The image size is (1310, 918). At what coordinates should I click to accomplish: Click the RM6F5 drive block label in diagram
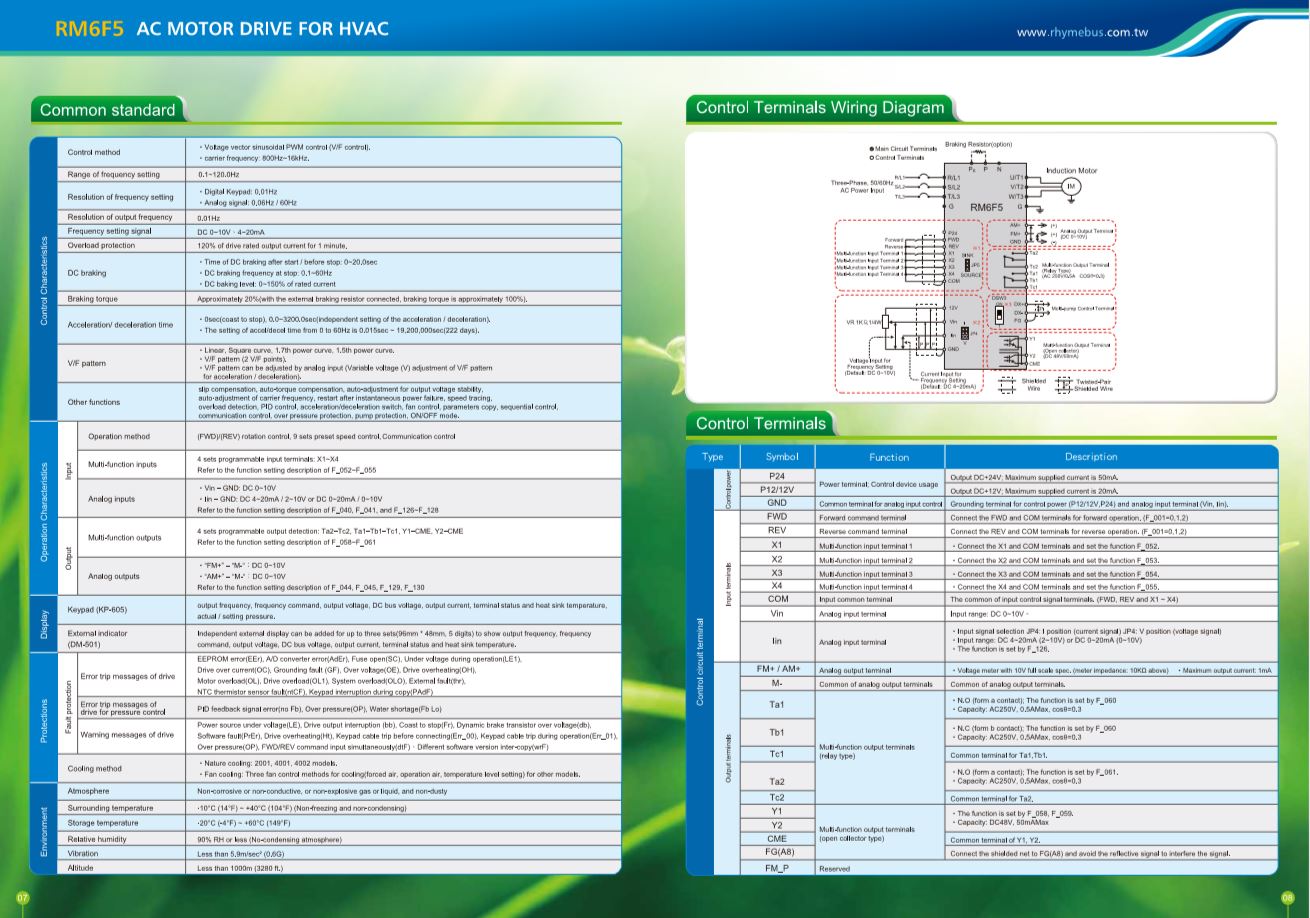[x=986, y=207]
